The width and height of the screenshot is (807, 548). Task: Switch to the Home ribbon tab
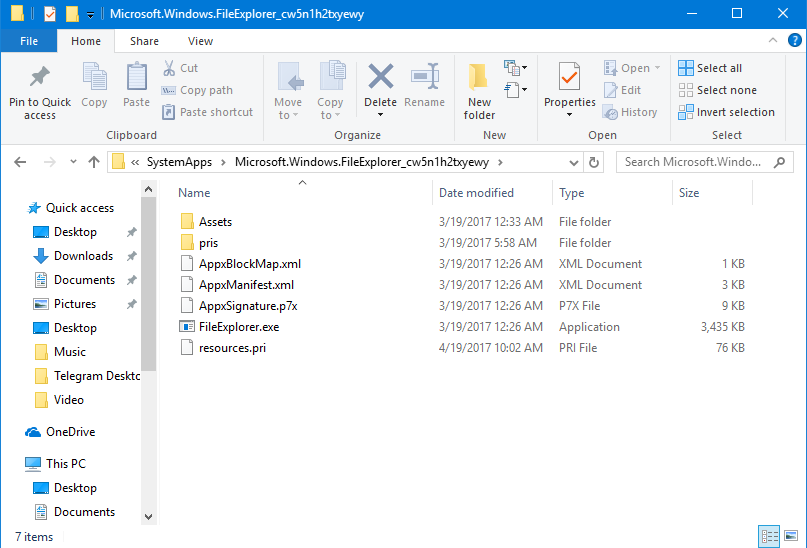click(86, 41)
